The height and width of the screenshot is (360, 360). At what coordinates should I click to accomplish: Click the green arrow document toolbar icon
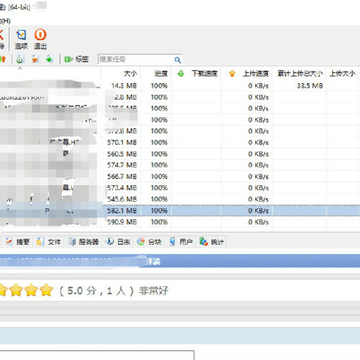pyautogui.click(x=49, y=59)
